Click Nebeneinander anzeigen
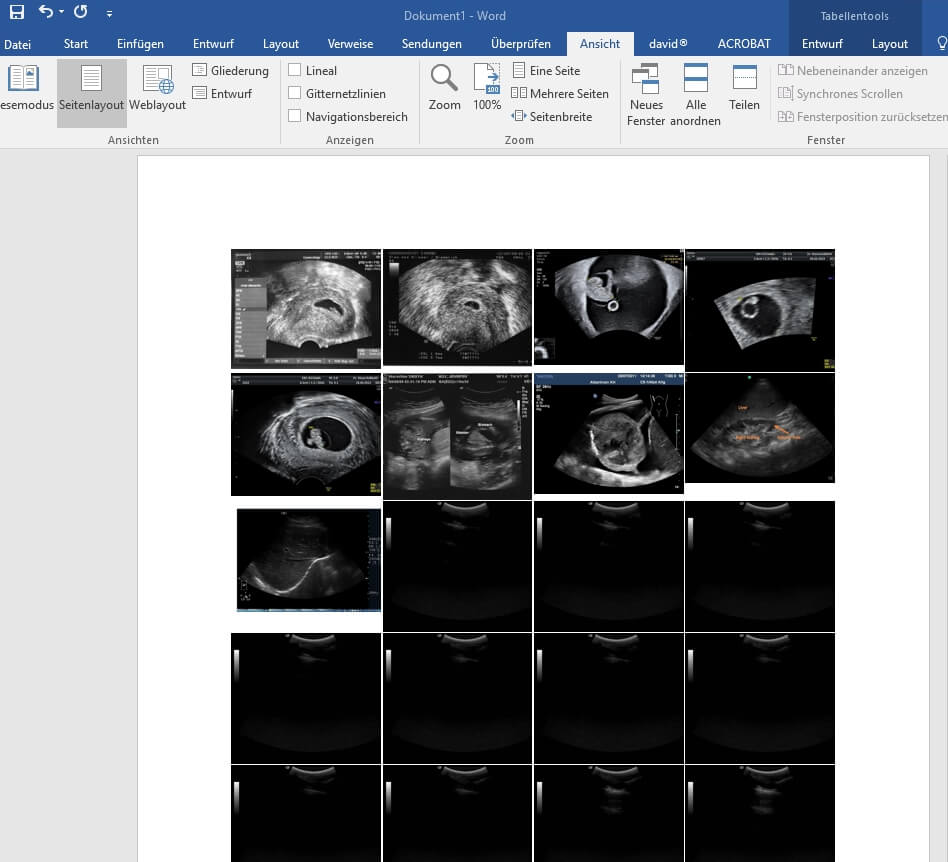Screen dimensions: 948x862 pos(852,71)
